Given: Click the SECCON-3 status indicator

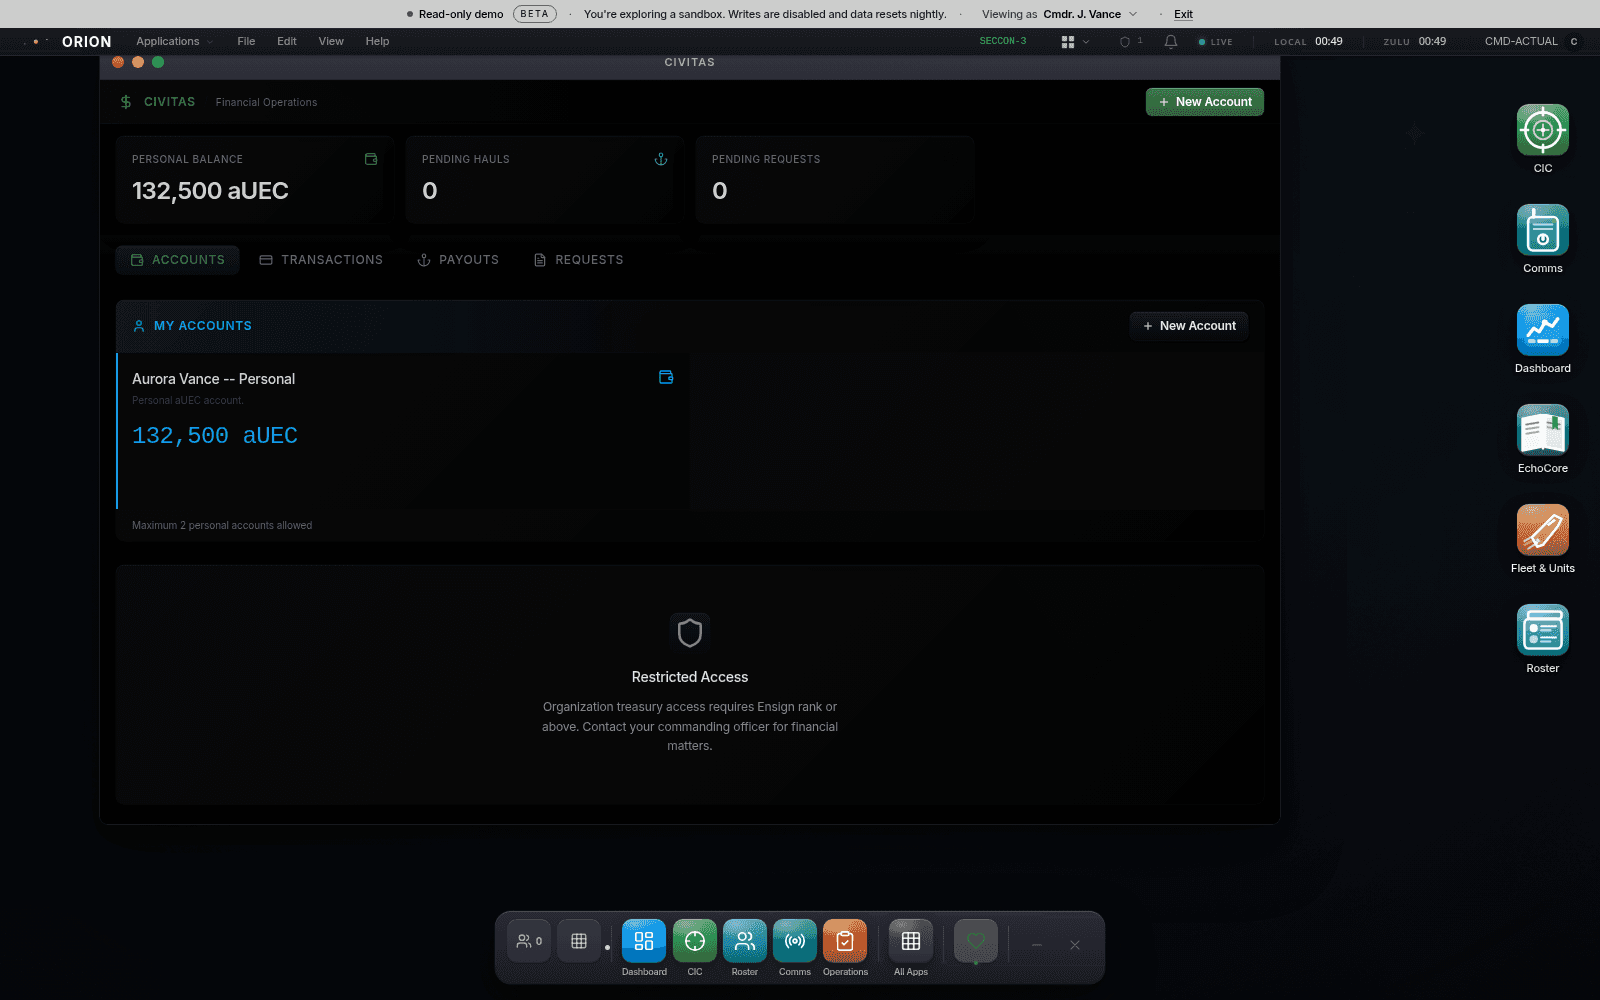Looking at the screenshot, I should click(1003, 41).
